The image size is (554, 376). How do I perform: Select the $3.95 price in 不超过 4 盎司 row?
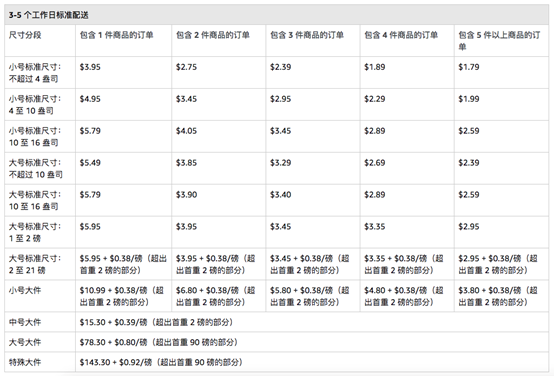(x=90, y=67)
